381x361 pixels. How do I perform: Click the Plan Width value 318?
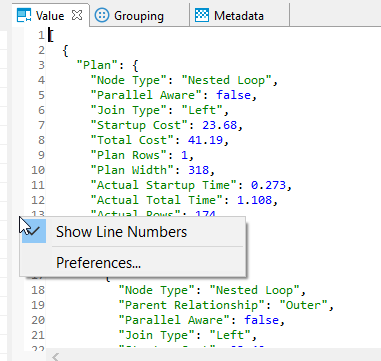(198, 170)
